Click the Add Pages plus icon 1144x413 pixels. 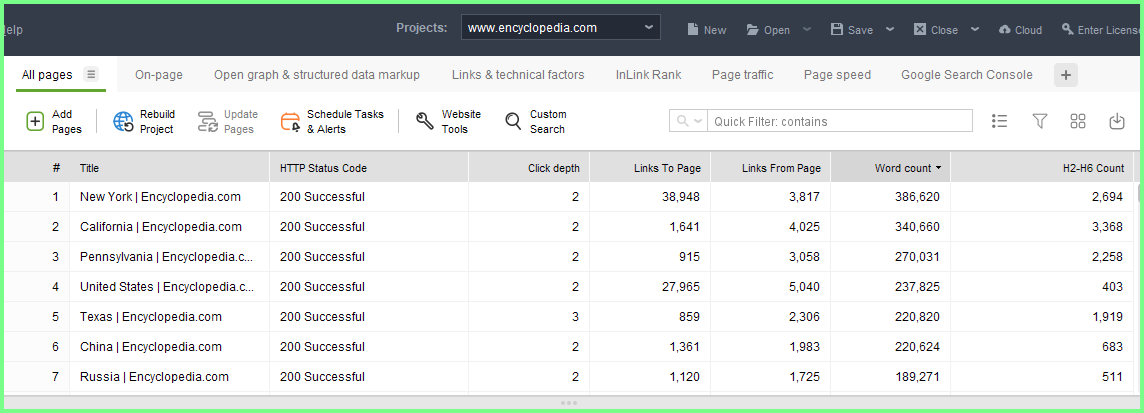[36, 121]
